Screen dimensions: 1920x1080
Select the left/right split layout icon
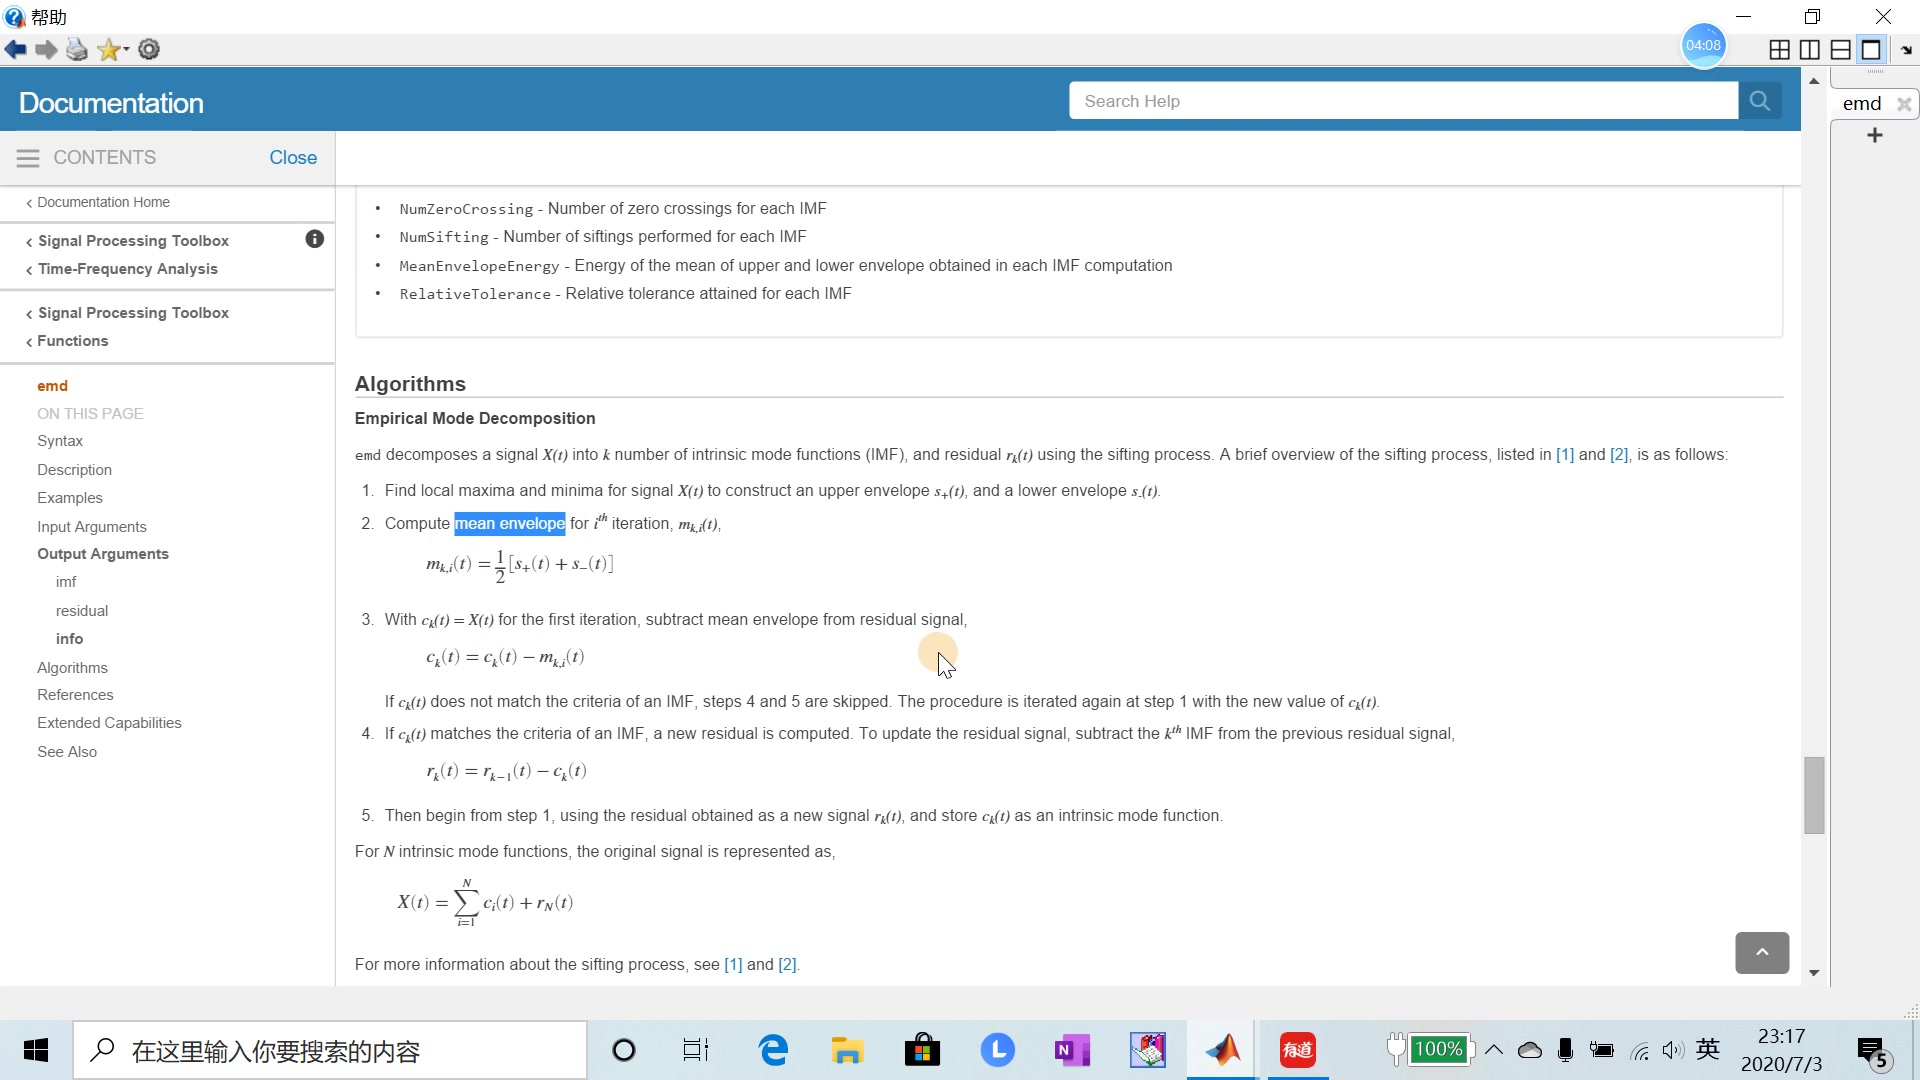[1810, 50]
